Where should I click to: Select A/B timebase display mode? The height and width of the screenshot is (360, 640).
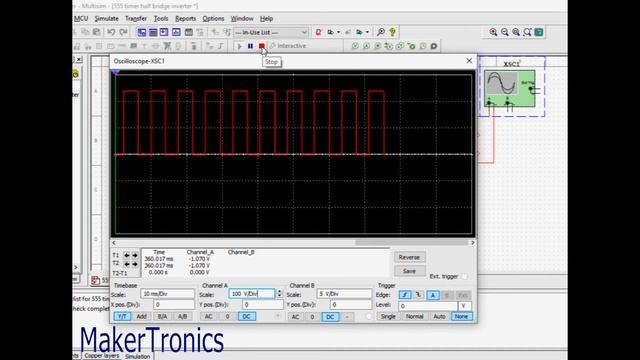click(182, 316)
